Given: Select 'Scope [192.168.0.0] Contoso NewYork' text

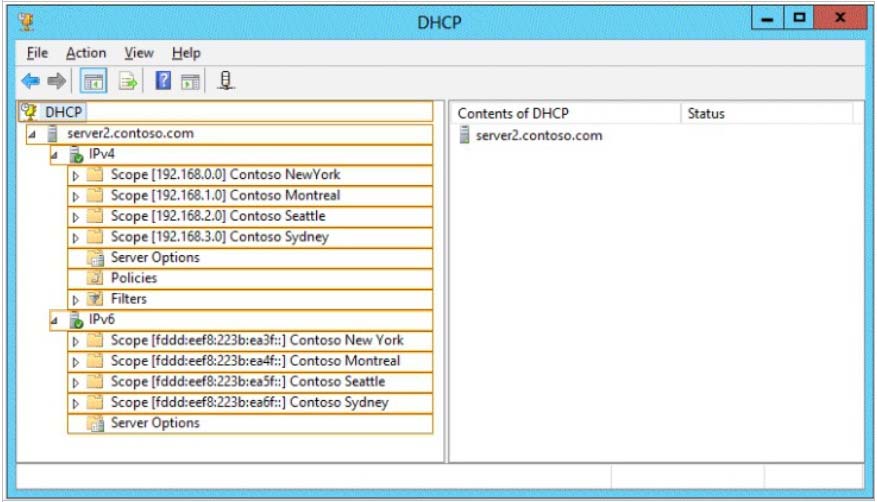Looking at the screenshot, I should (x=225, y=174).
